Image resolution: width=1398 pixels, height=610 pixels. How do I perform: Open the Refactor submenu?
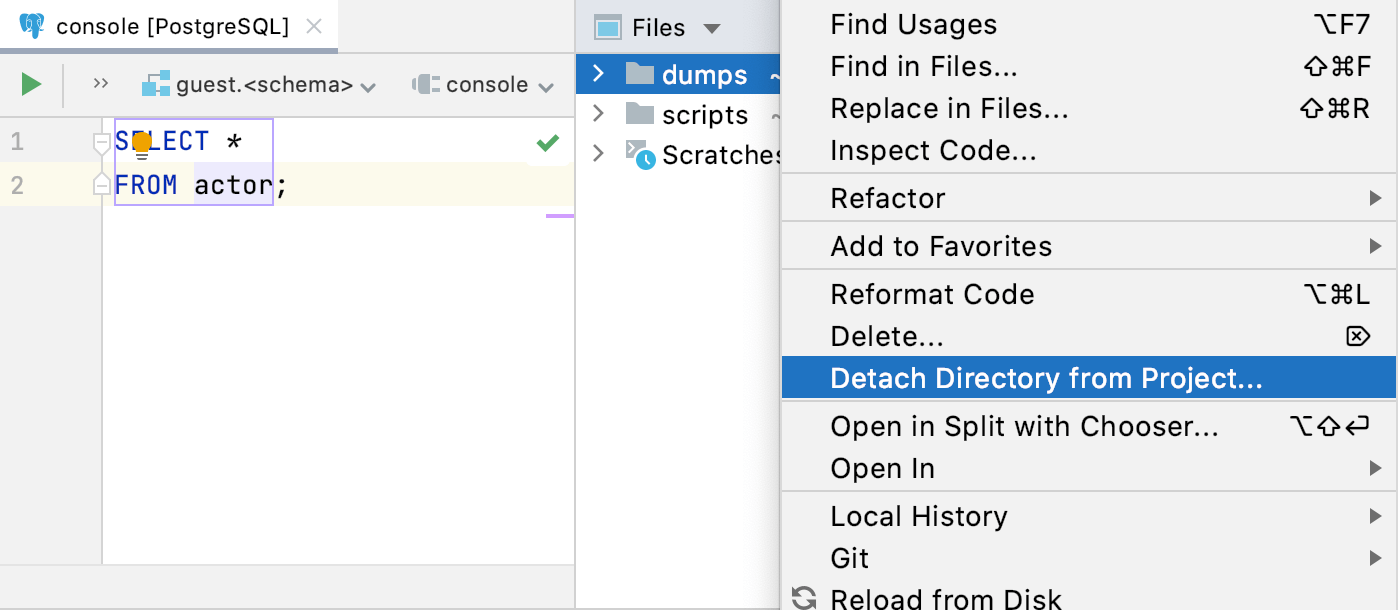[886, 198]
